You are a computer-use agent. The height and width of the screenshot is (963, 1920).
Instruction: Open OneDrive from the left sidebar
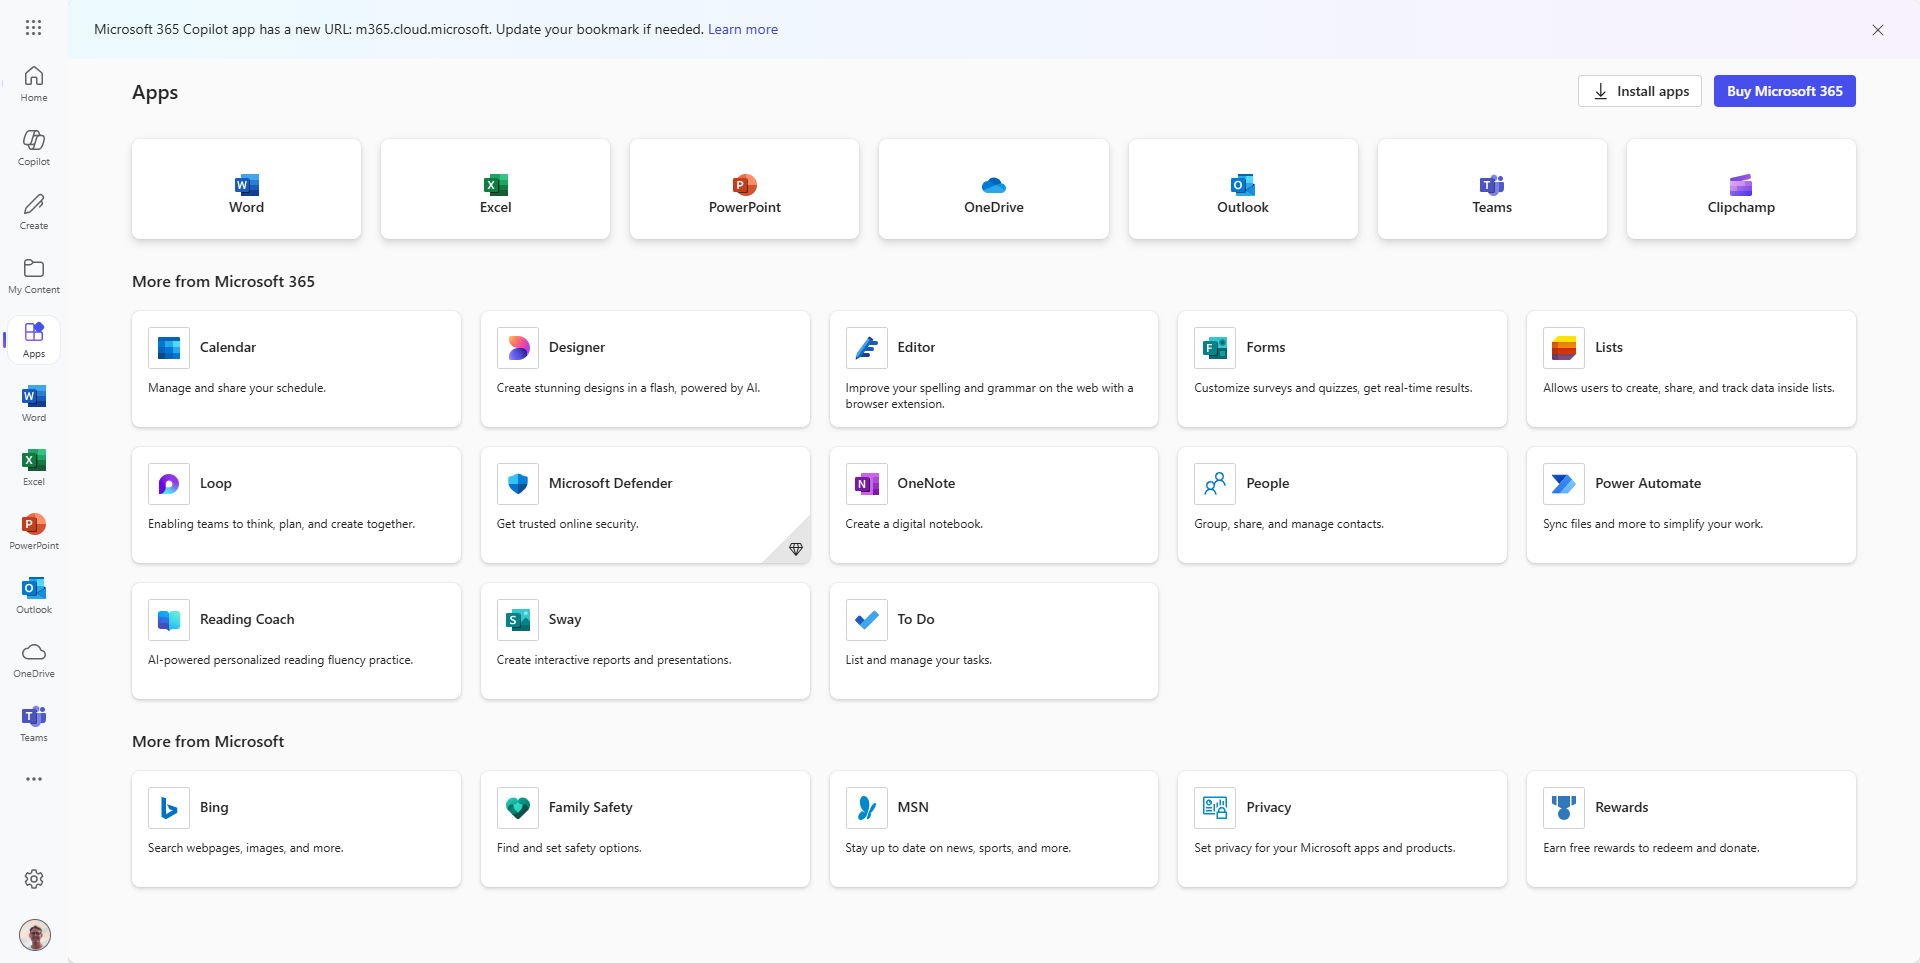(x=34, y=659)
